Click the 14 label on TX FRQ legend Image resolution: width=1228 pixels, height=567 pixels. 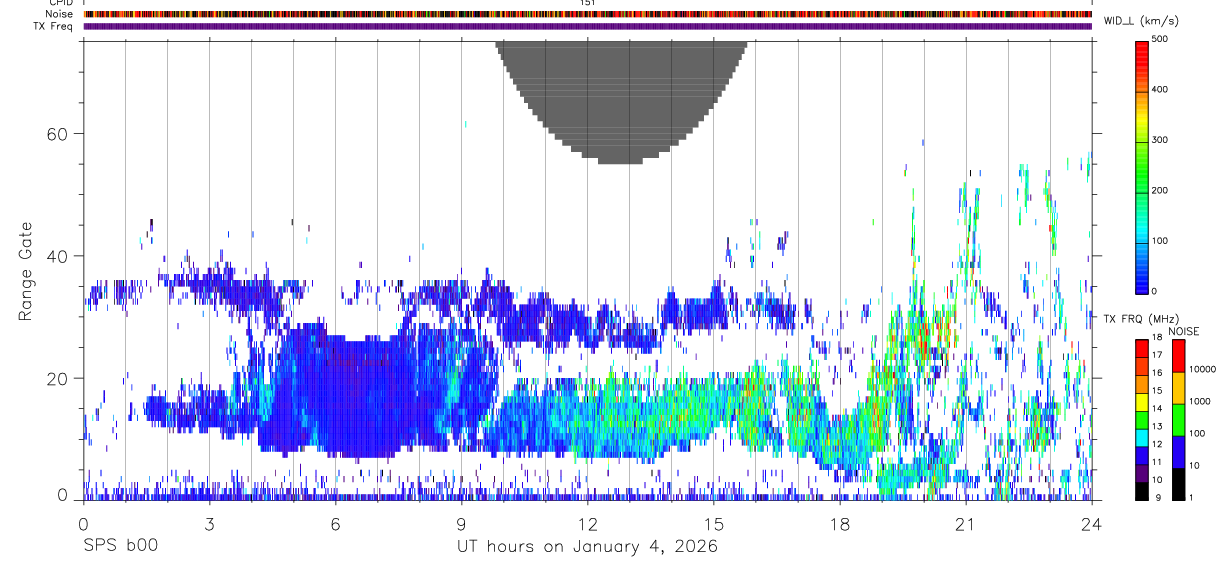[x=1157, y=409]
